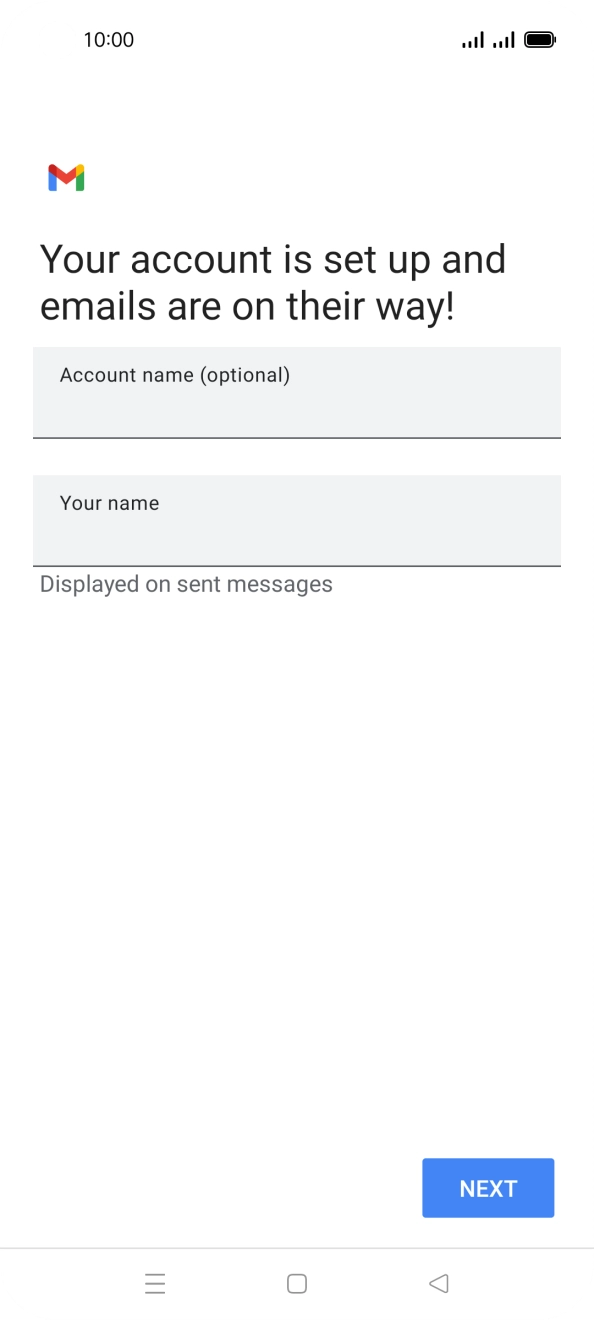Tap the back navigation arrow
This screenshot has height=1320, width=594.
pyautogui.click(x=438, y=1283)
